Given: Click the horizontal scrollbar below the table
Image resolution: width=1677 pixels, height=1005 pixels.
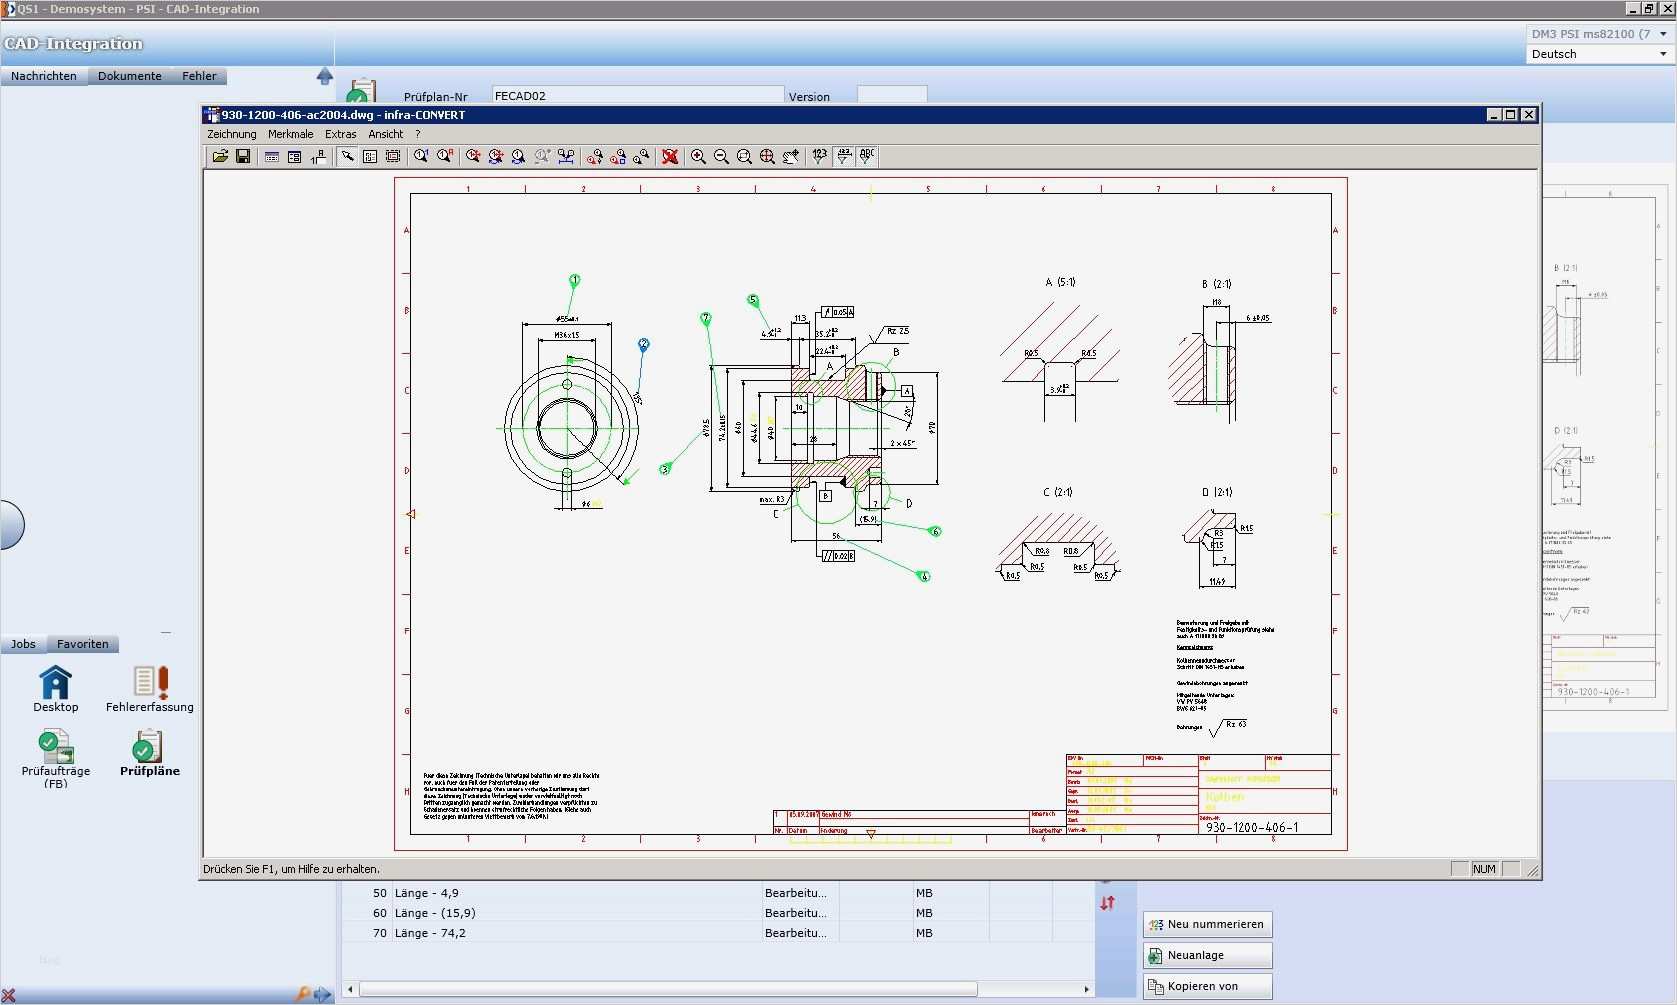Looking at the screenshot, I should 668,989.
